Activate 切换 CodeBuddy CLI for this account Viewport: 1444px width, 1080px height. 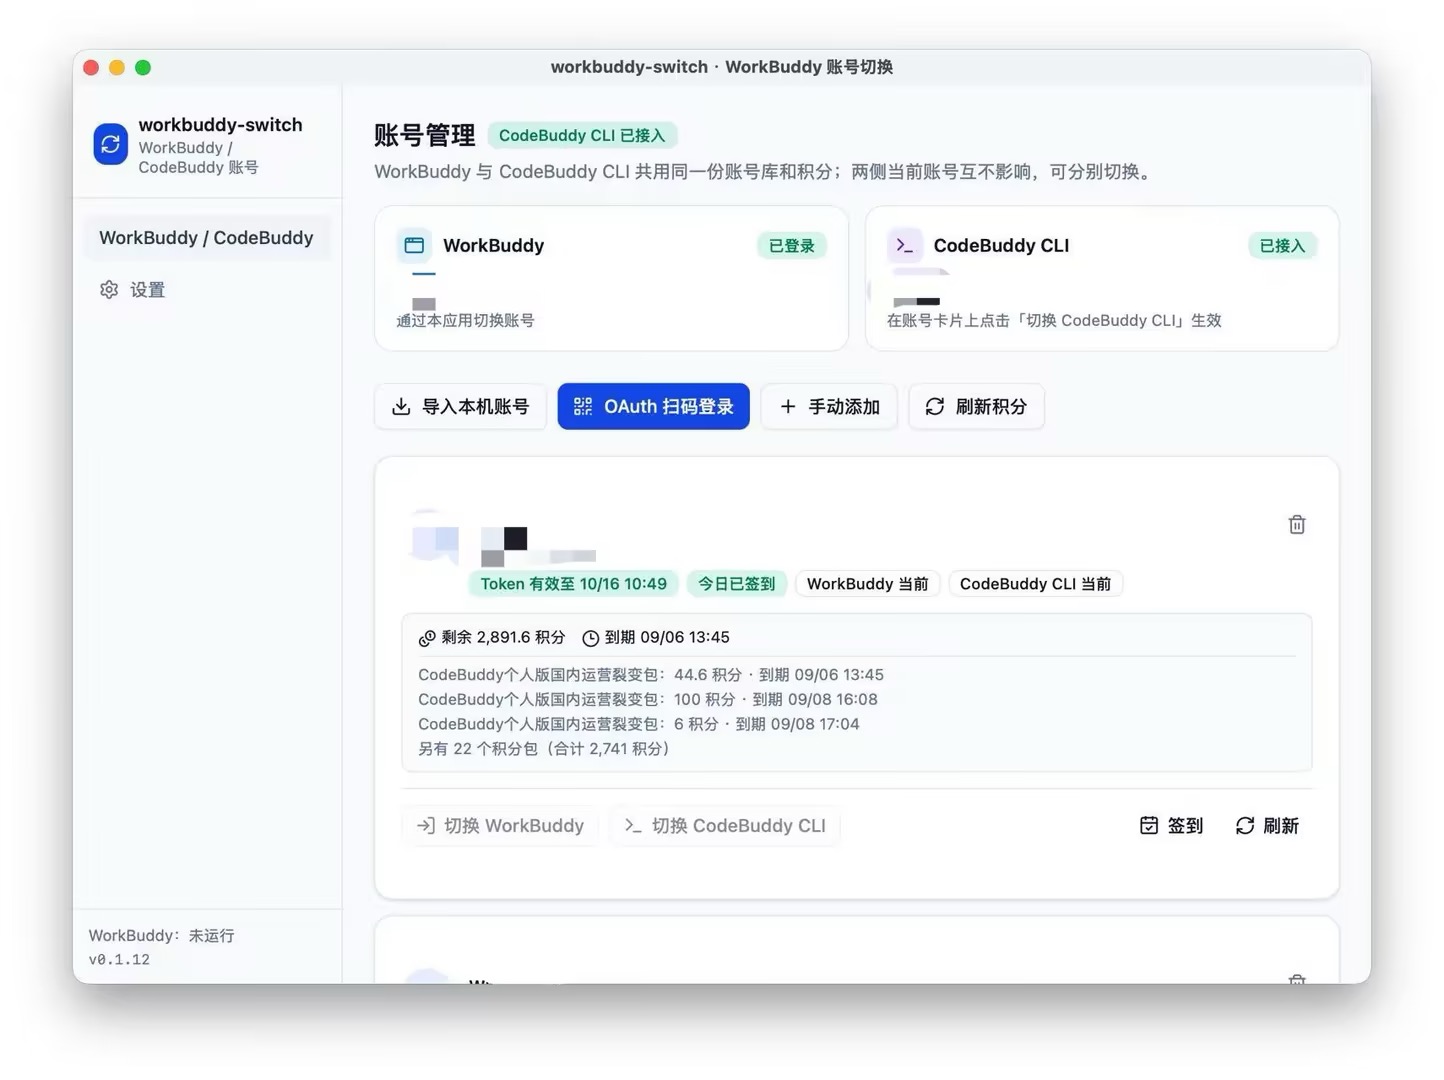click(x=725, y=826)
